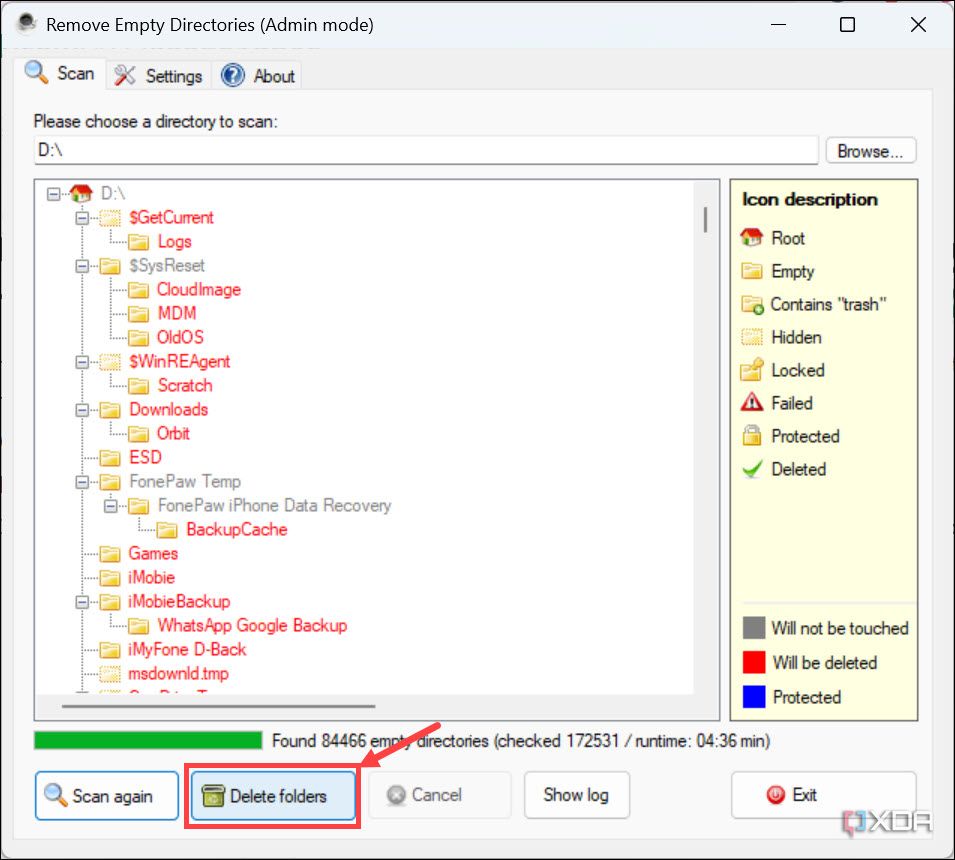The image size is (955, 860).
Task: Click the Locked folder legend icon
Action: pos(752,370)
